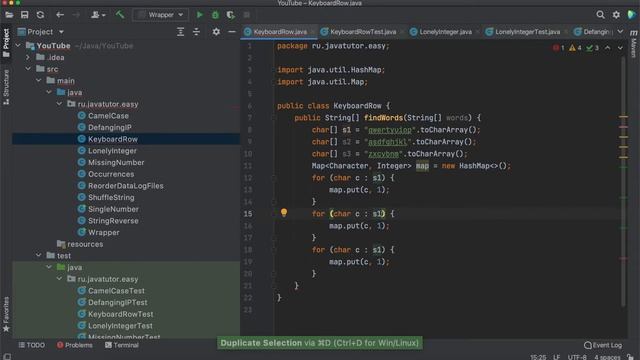Hide the Project panel with minus icon
Screen dimensions: 640x360
pos(231,32)
